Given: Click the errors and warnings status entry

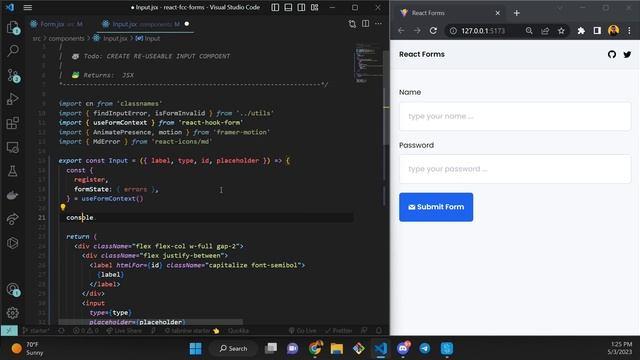Looking at the screenshot, I should (85, 331).
